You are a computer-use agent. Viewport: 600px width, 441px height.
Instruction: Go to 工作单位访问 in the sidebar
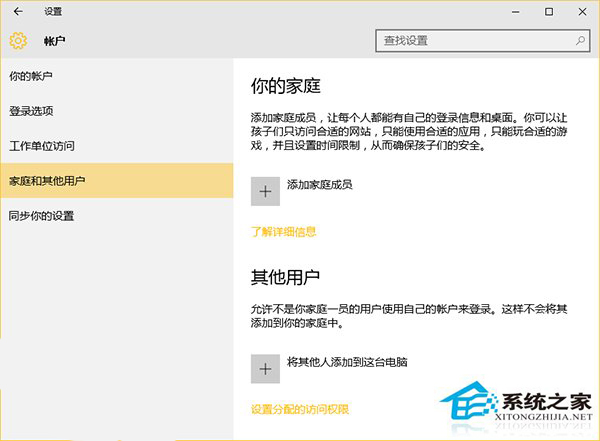click(117, 146)
